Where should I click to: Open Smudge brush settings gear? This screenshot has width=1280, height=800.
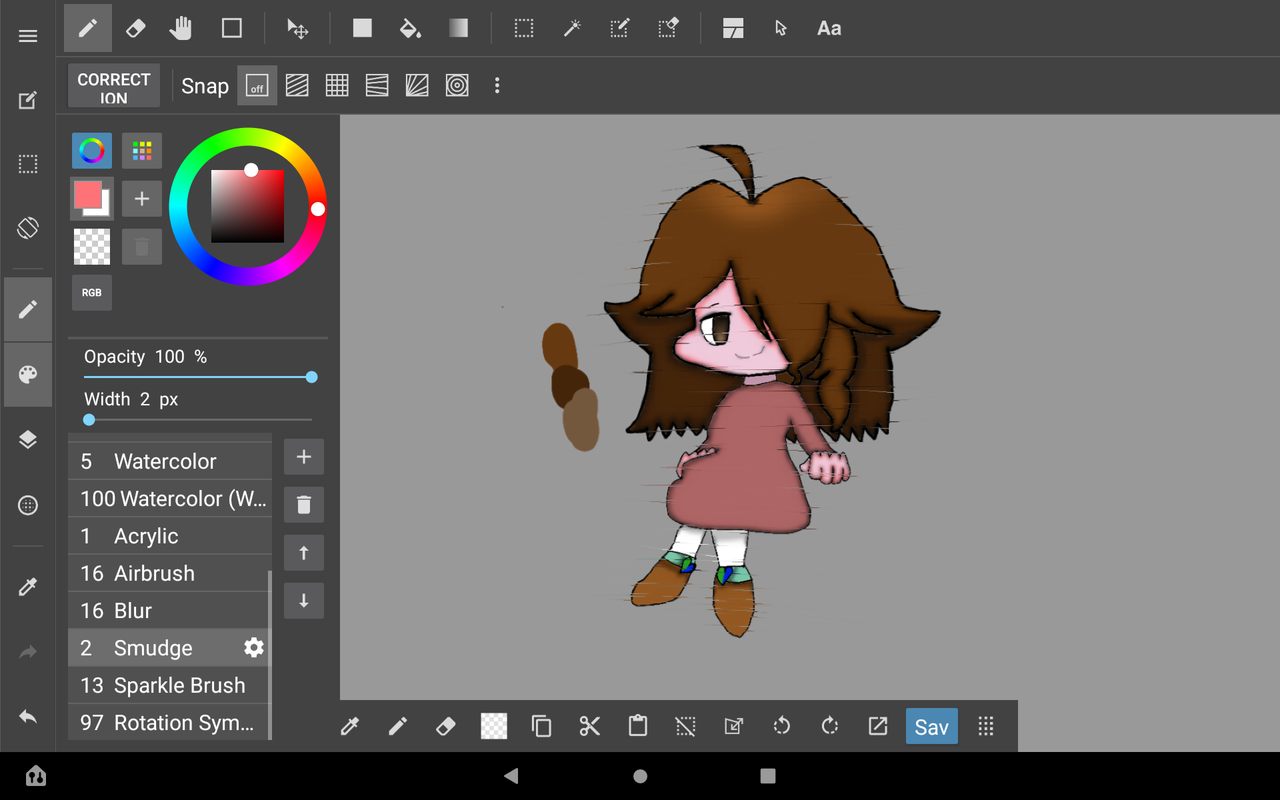tap(254, 648)
